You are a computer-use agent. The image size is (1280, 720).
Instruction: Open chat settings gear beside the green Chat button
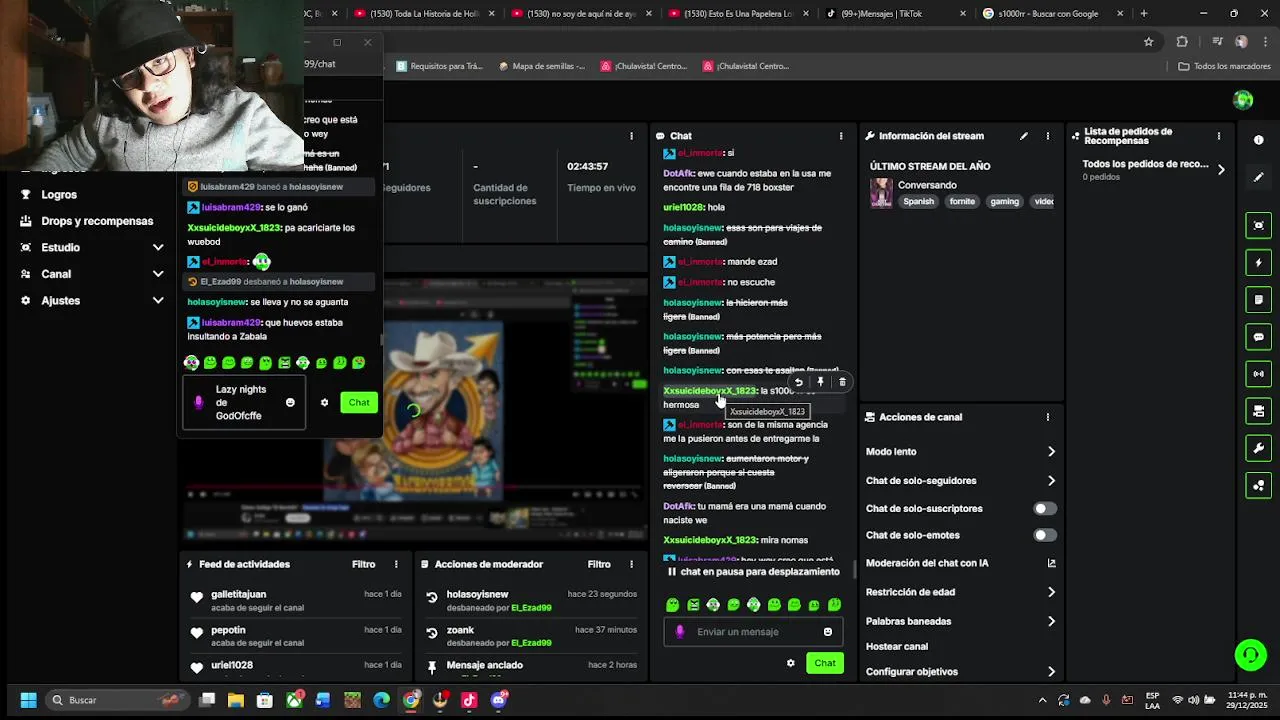coord(790,663)
